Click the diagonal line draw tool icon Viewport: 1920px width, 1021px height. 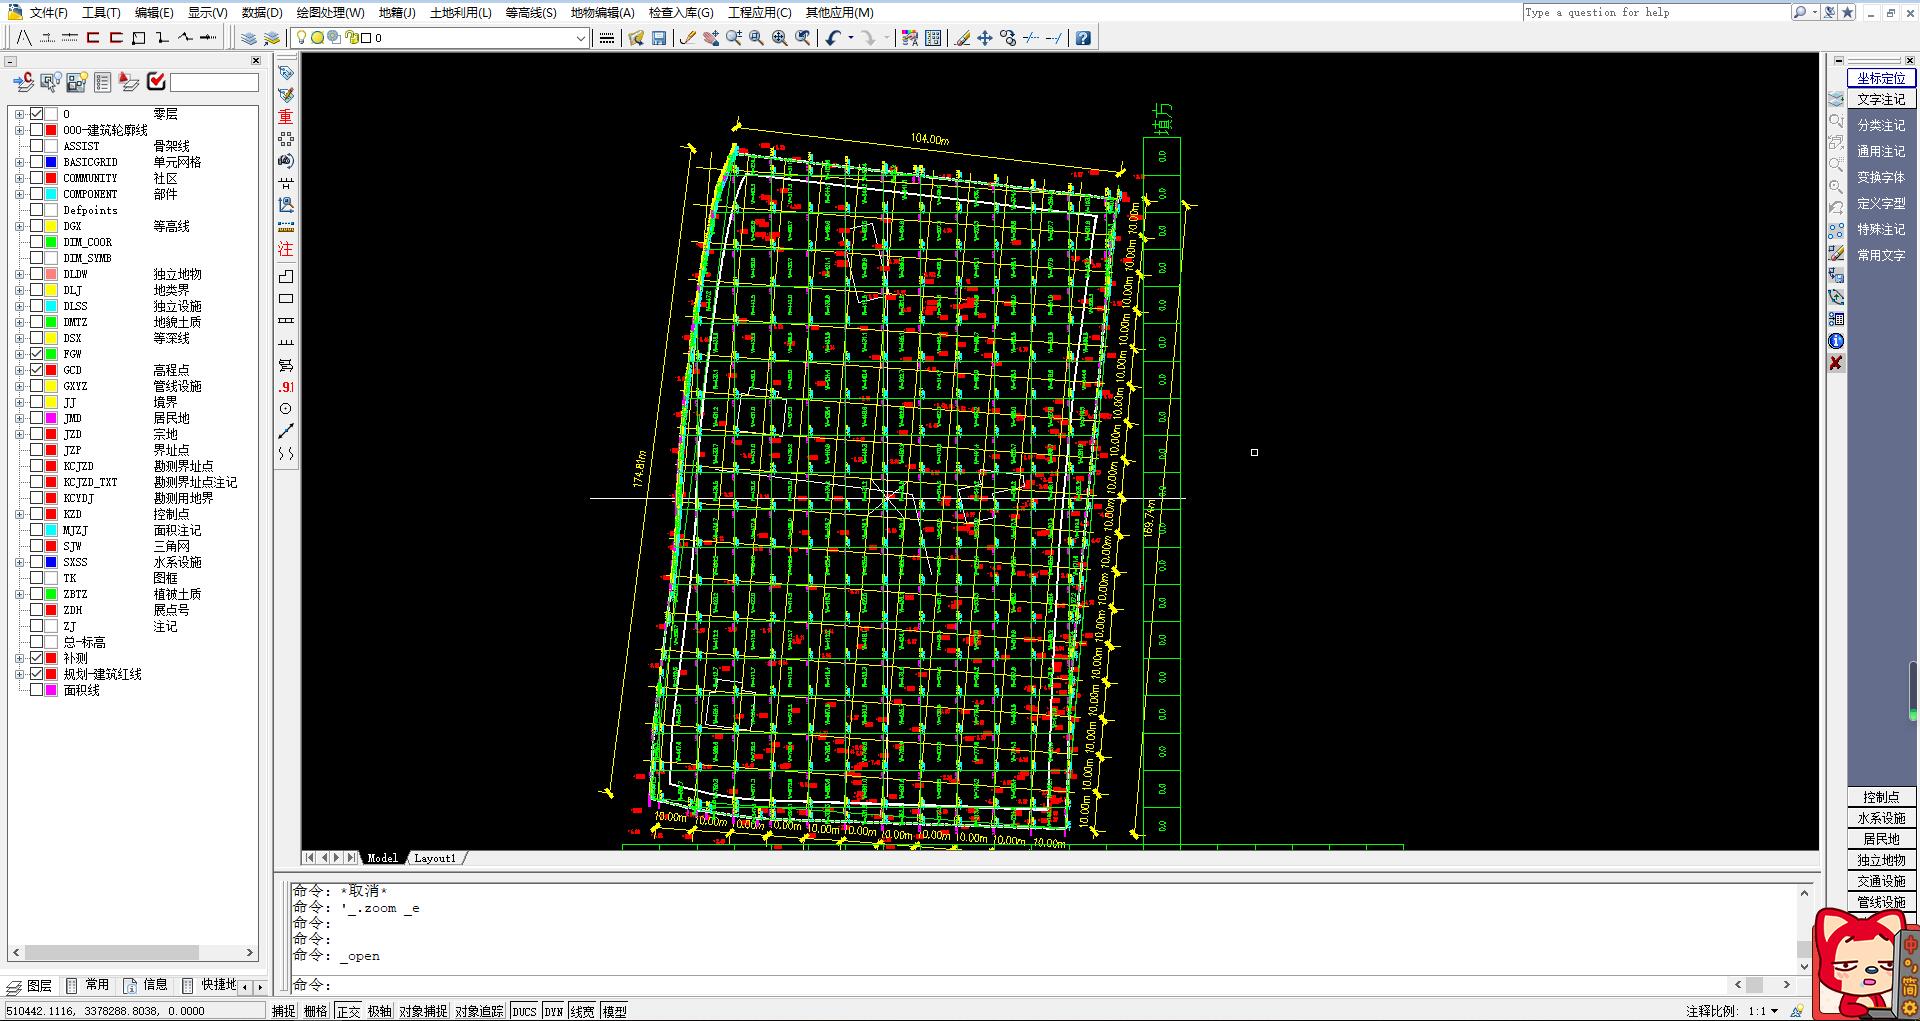(286, 431)
